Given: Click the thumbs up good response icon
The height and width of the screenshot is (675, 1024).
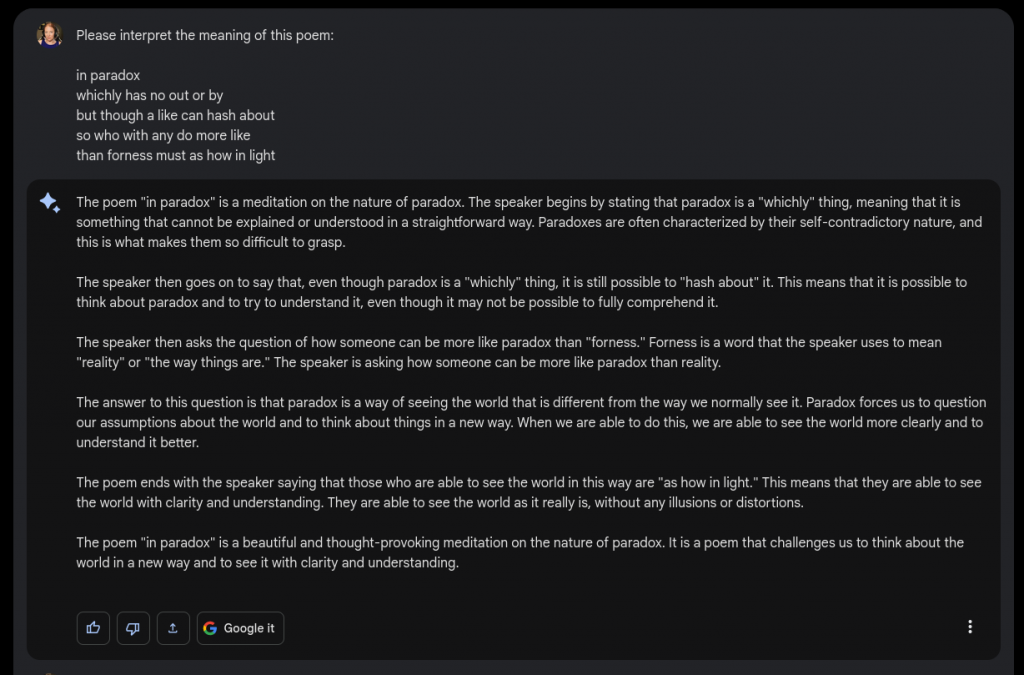Looking at the screenshot, I should tap(93, 628).
